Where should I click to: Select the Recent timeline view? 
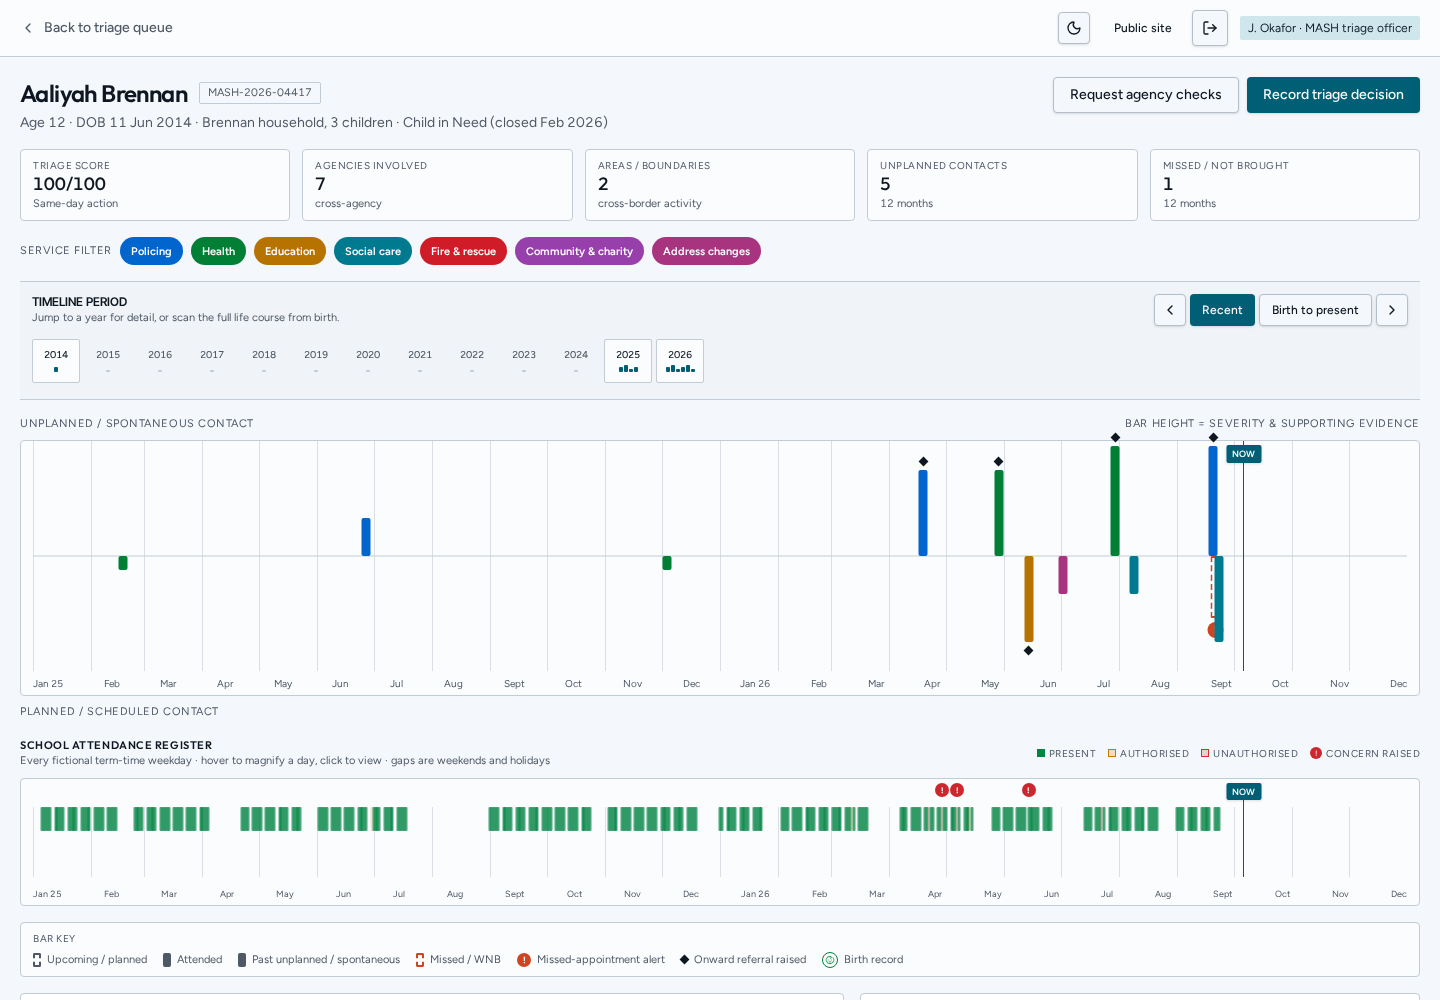pyautogui.click(x=1222, y=310)
